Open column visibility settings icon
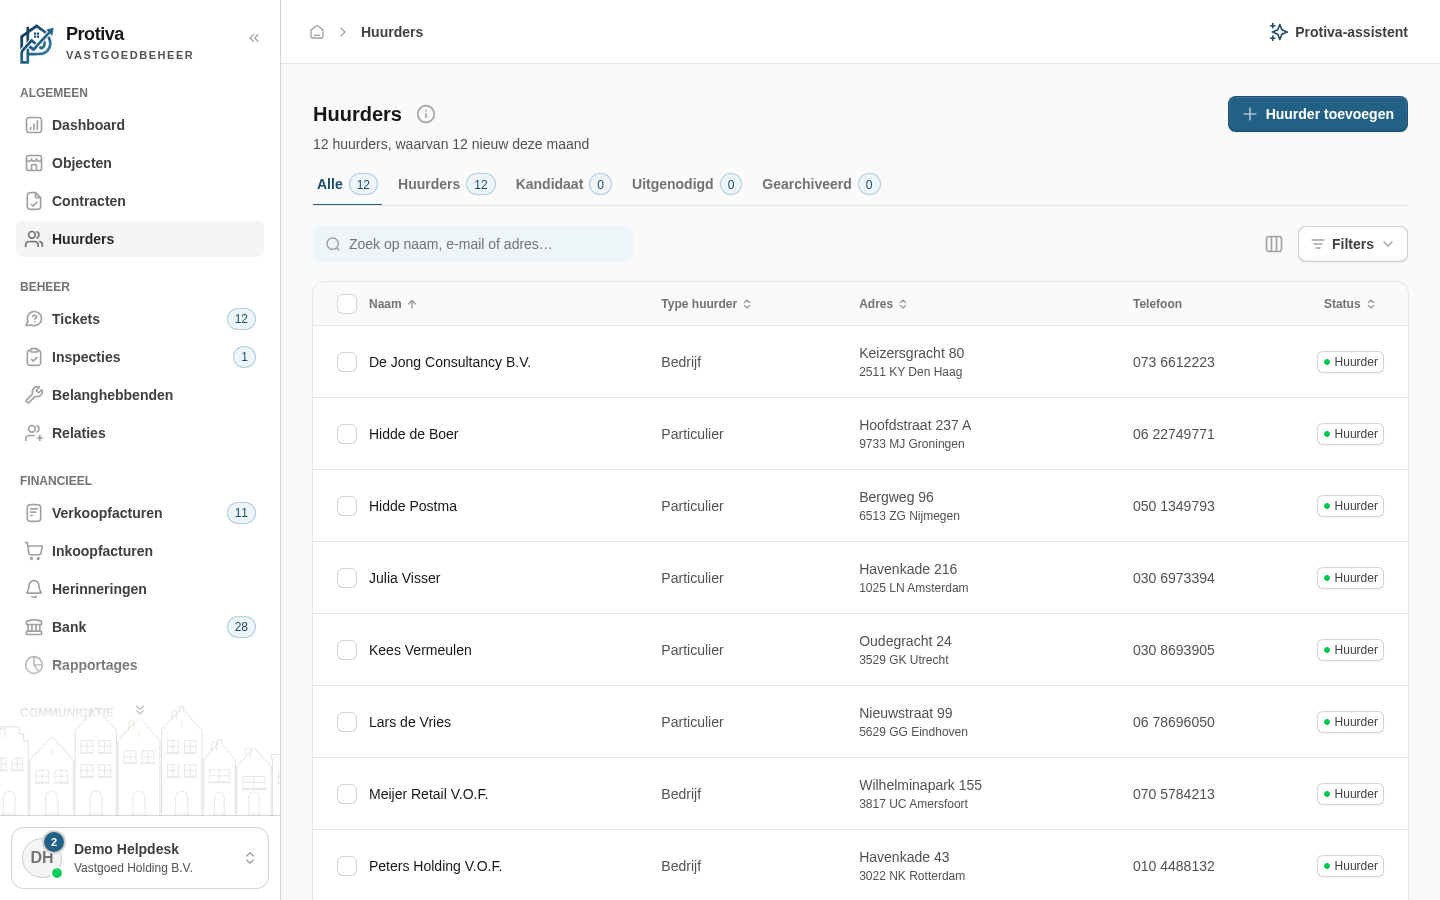The image size is (1440, 900). coord(1274,244)
